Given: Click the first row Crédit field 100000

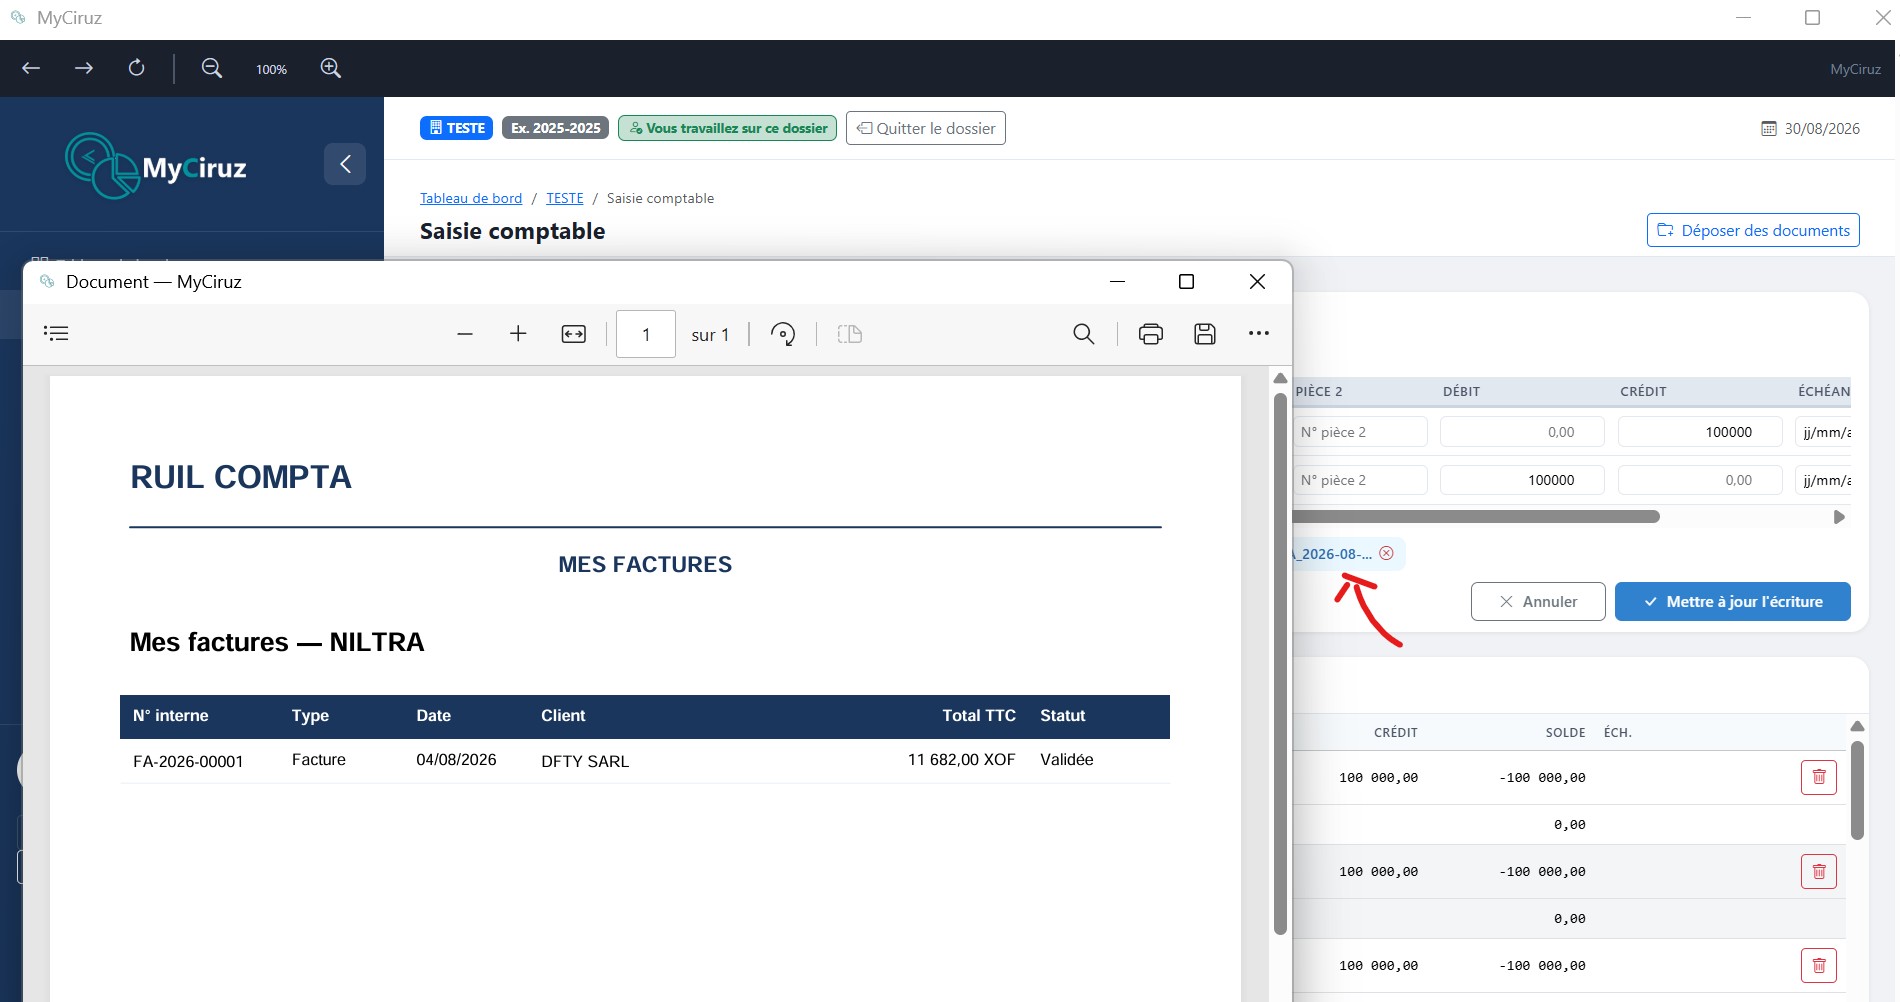Looking at the screenshot, I should pos(1700,432).
